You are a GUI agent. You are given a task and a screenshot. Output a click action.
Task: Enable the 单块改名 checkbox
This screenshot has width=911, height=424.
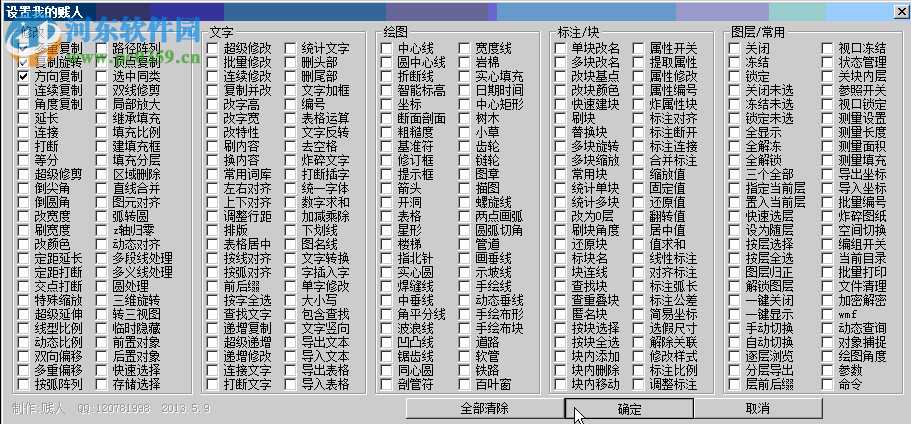click(560, 48)
